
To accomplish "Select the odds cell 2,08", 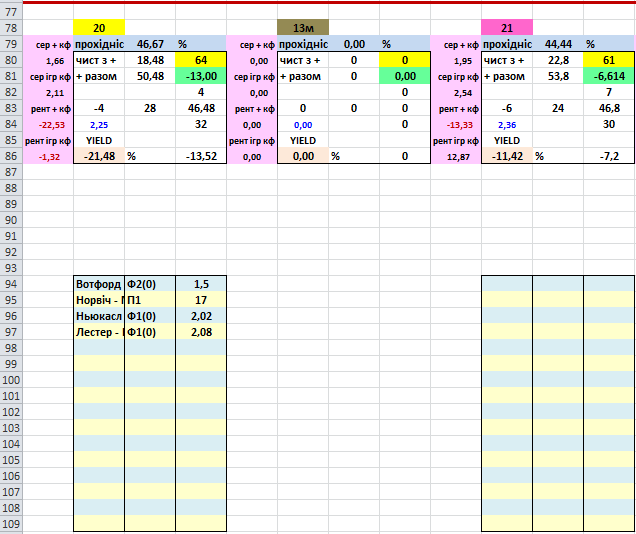I will [x=201, y=332].
